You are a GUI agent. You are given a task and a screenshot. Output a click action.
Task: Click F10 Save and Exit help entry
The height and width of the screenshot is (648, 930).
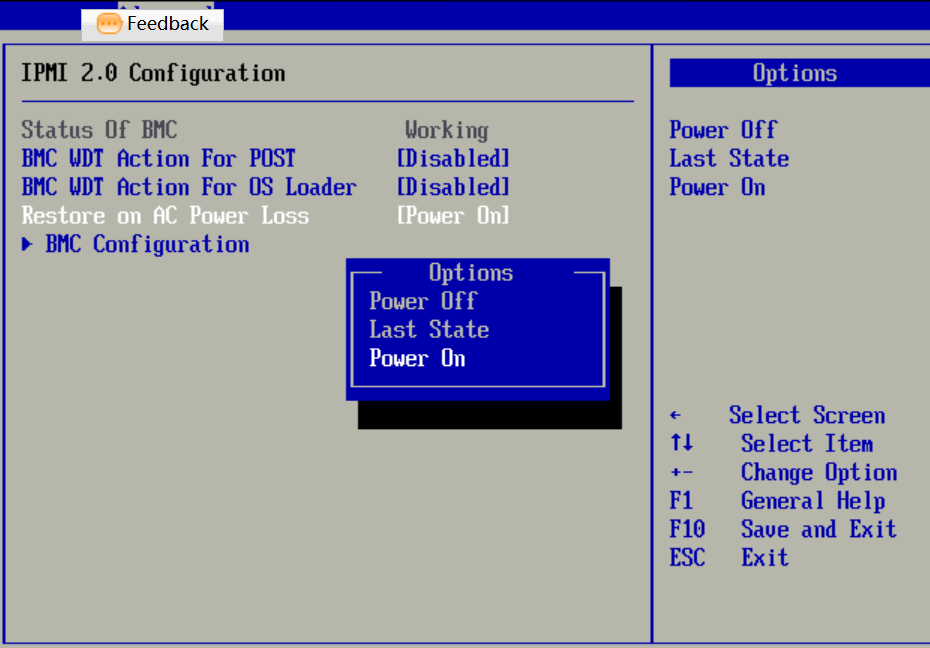coord(782,530)
